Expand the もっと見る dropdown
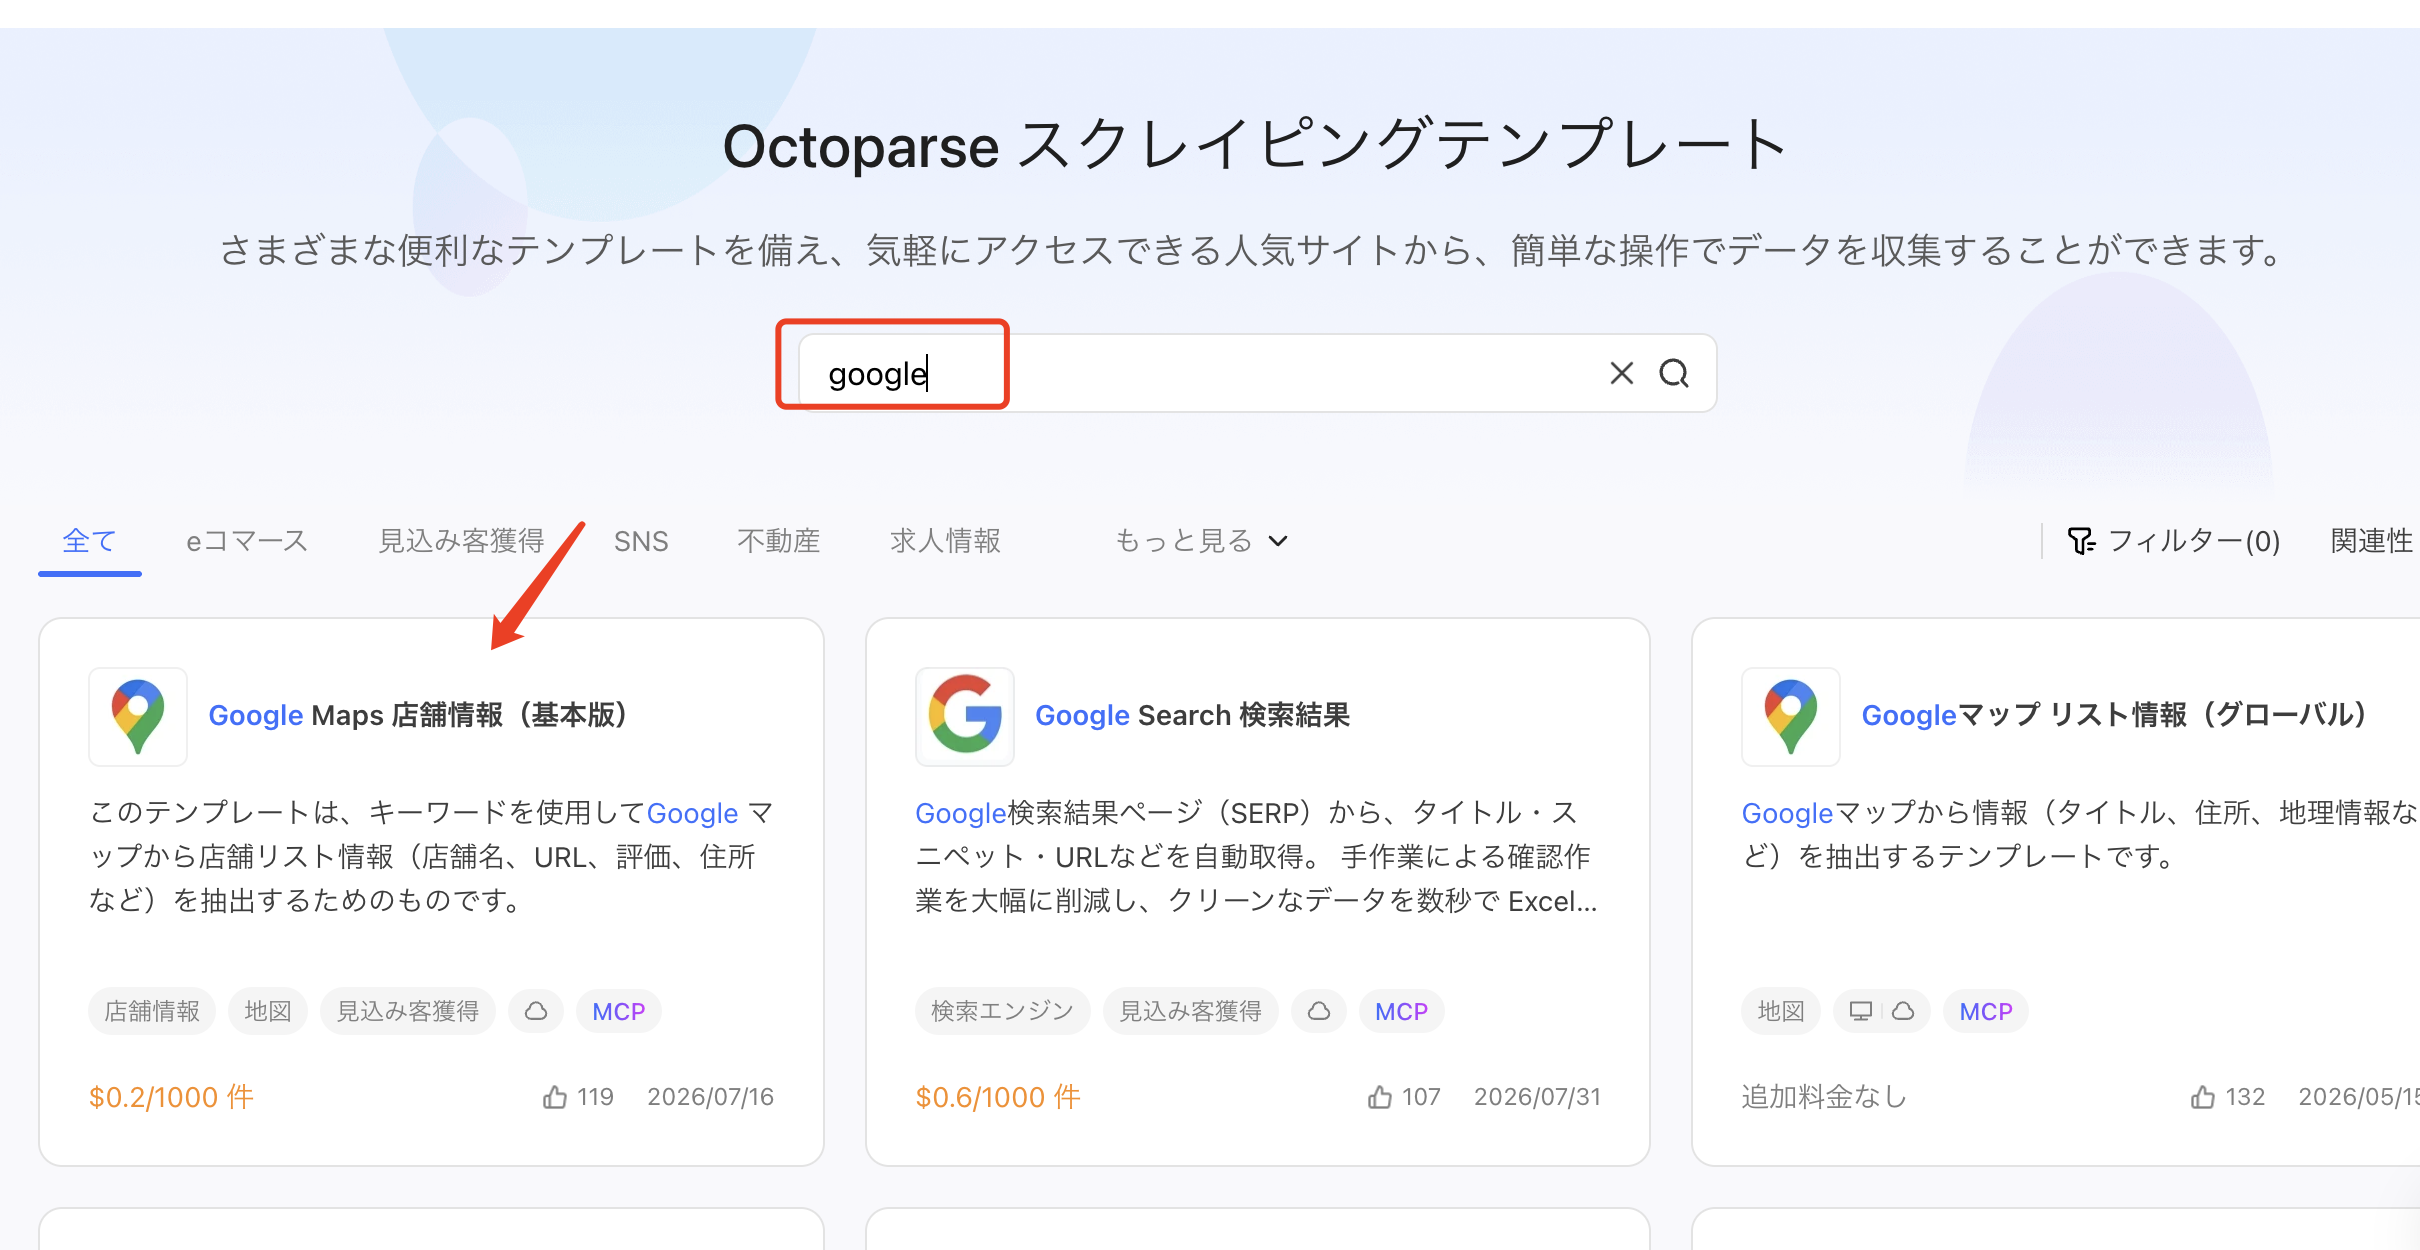 click(x=1201, y=541)
